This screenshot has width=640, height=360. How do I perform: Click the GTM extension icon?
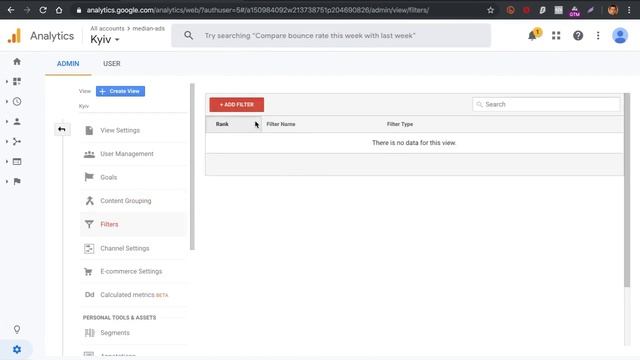click(575, 11)
